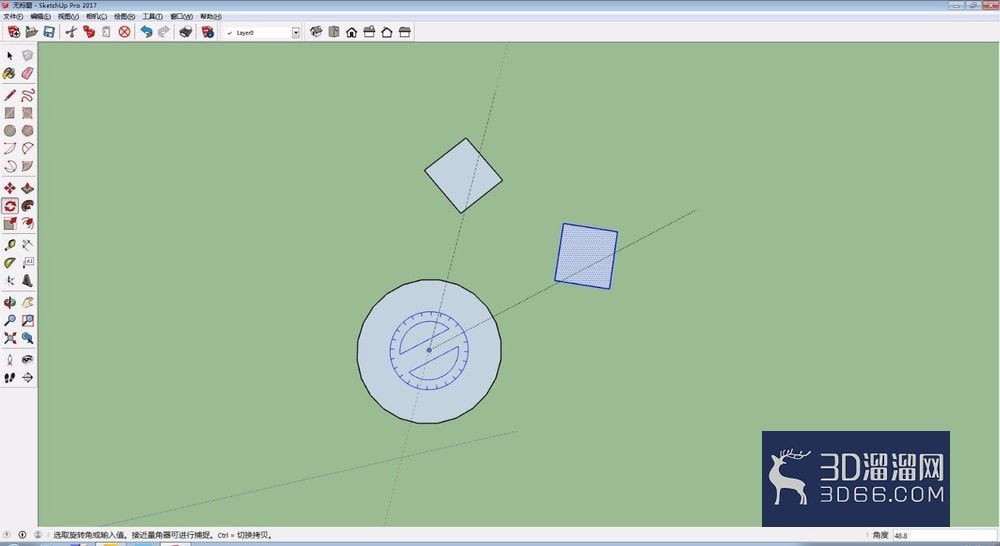Click the red Copy icon

[89, 32]
